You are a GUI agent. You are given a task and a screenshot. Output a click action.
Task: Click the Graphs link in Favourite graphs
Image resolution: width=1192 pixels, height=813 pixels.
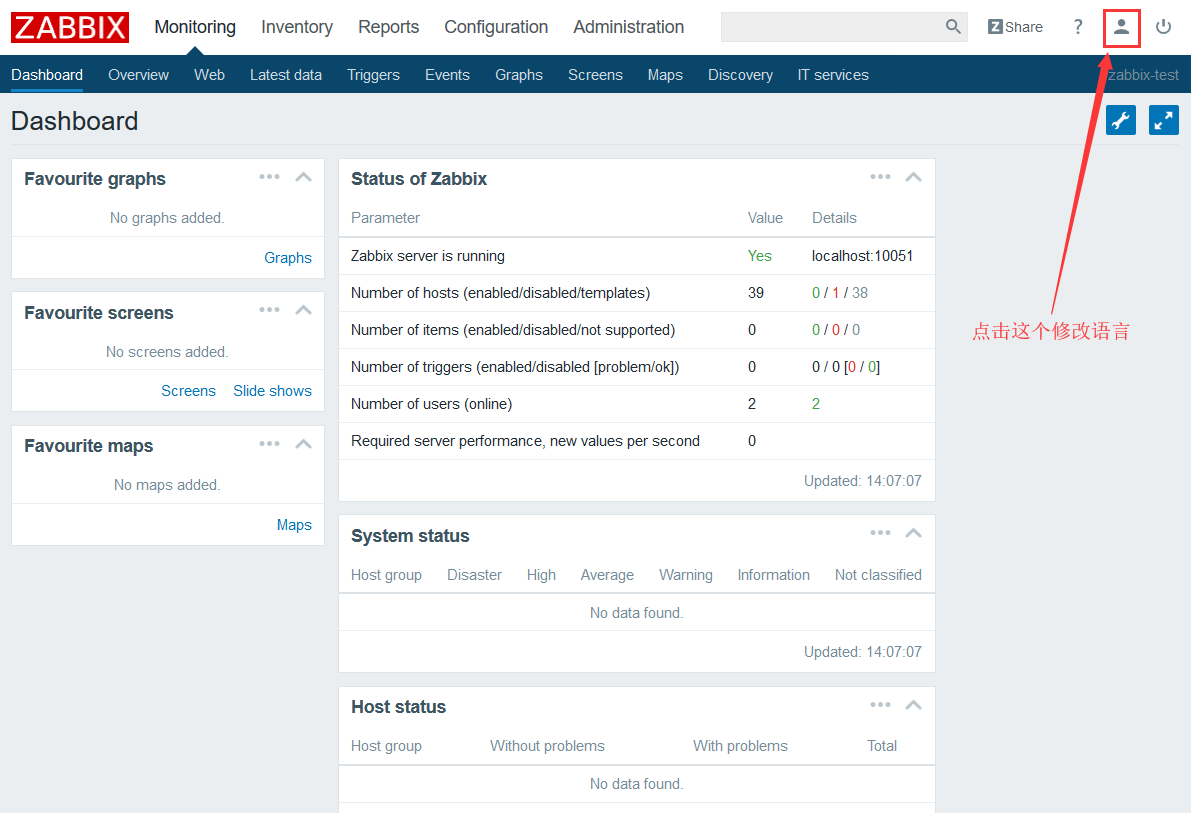tap(287, 258)
